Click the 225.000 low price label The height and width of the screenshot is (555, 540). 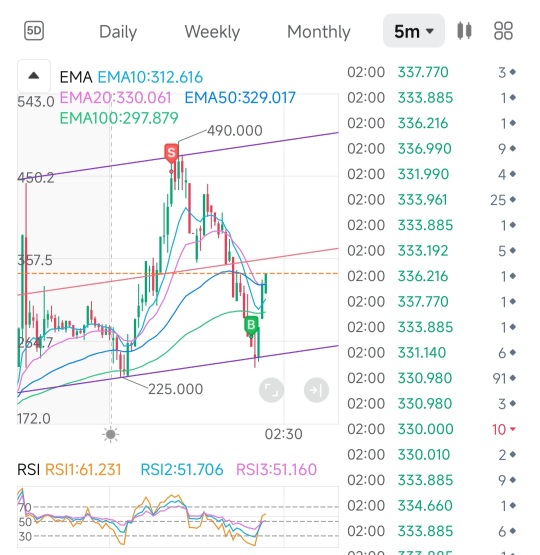click(176, 389)
